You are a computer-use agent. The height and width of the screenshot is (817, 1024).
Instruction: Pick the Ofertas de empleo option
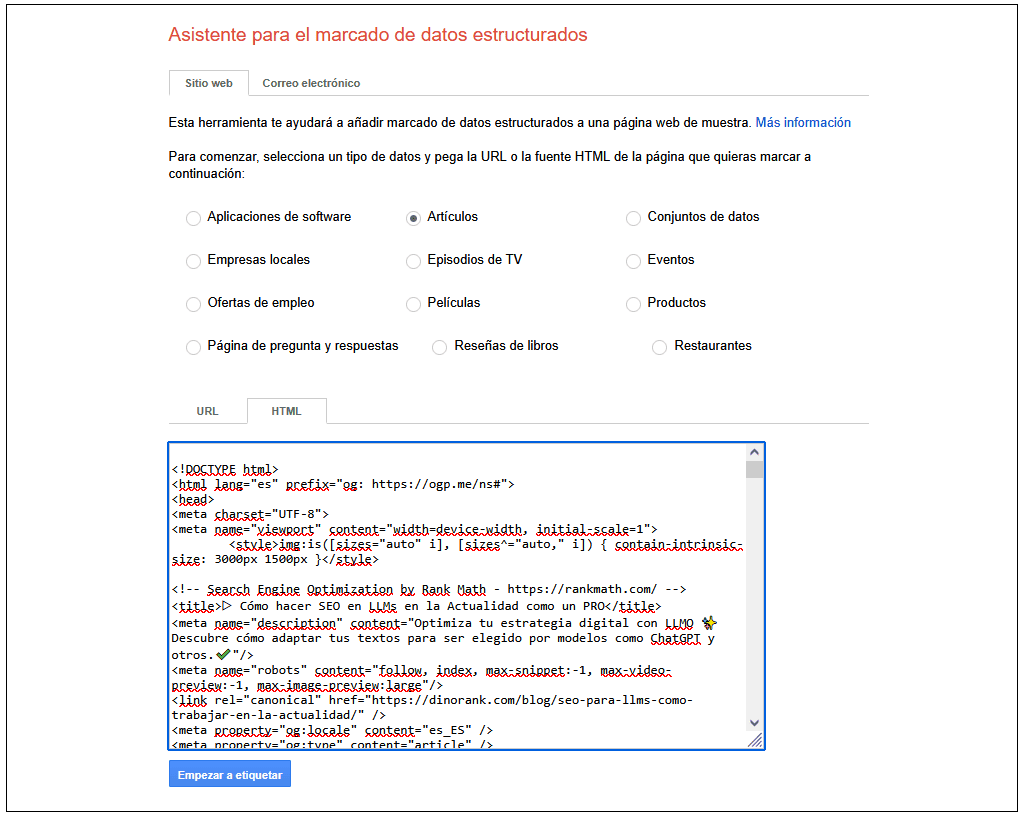click(x=193, y=304)
